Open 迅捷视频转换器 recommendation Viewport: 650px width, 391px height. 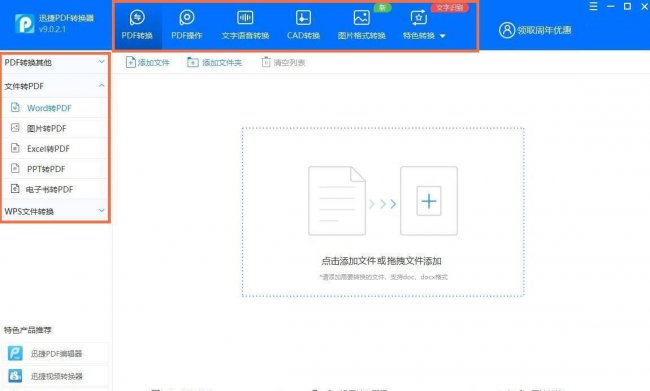coord(55,376)
